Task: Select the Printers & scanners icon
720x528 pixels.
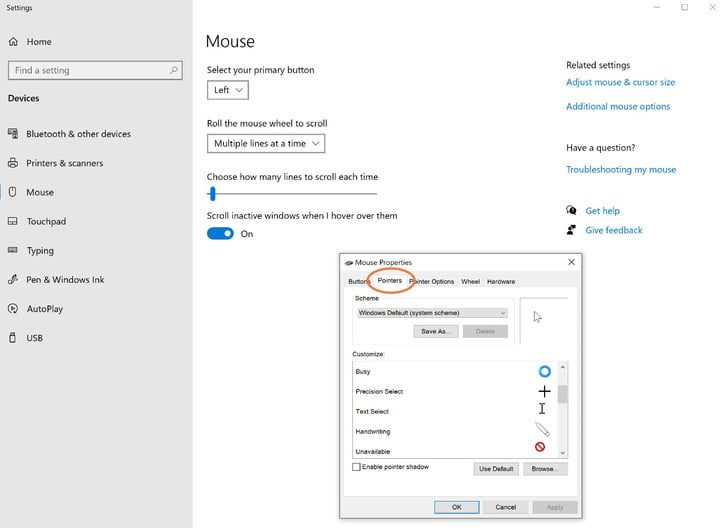Action: tap(13, 163)
